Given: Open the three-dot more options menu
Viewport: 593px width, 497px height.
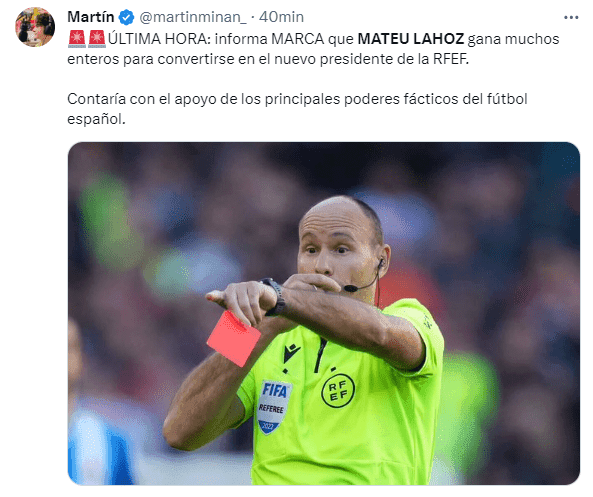Looking at the screenshot, I should 571,17.
